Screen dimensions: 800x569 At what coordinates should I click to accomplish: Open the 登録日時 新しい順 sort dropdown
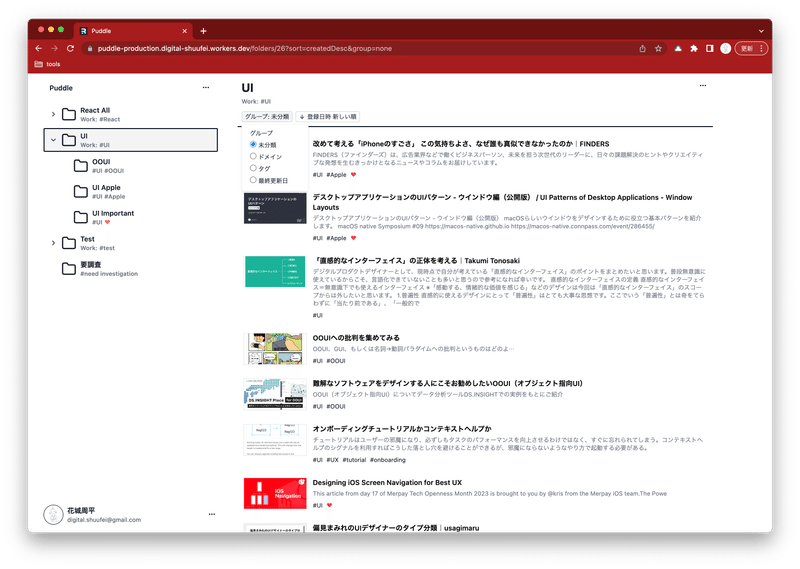[328, 117]
